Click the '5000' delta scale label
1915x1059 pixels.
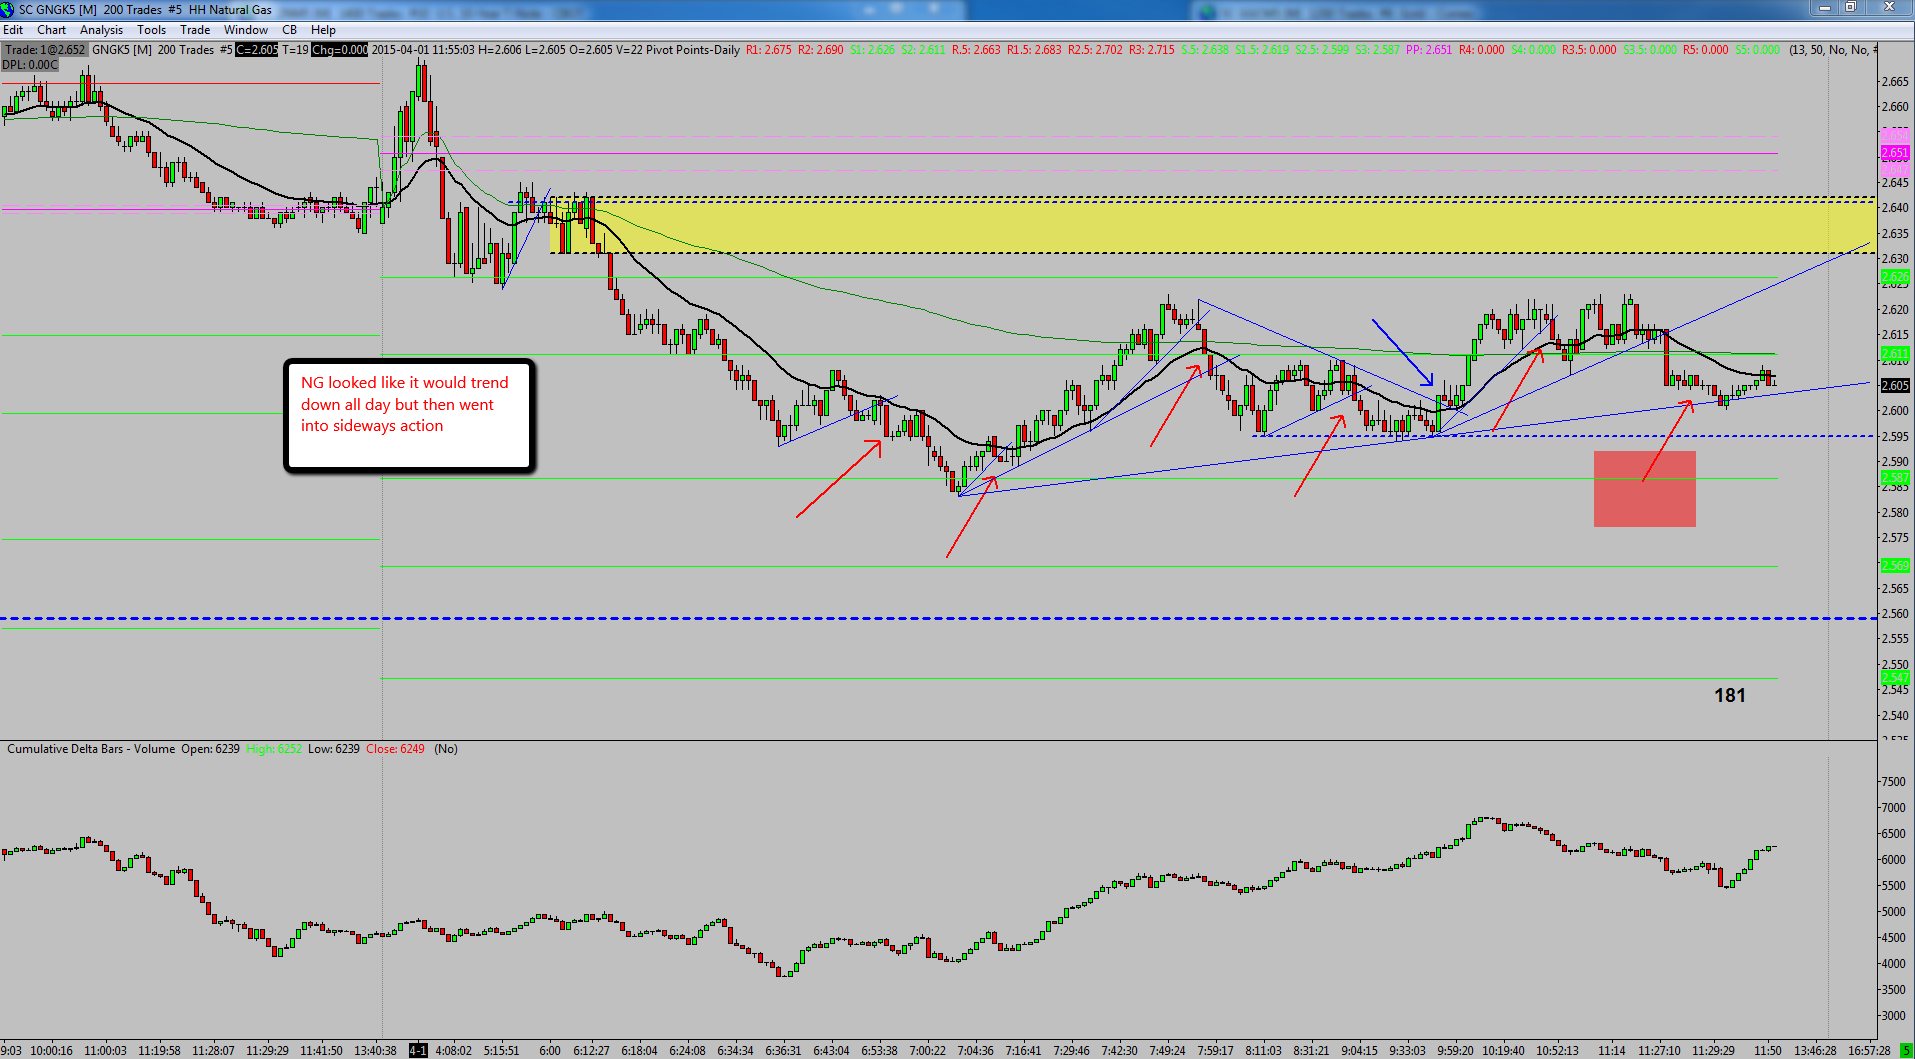[x=1893, y=912]
